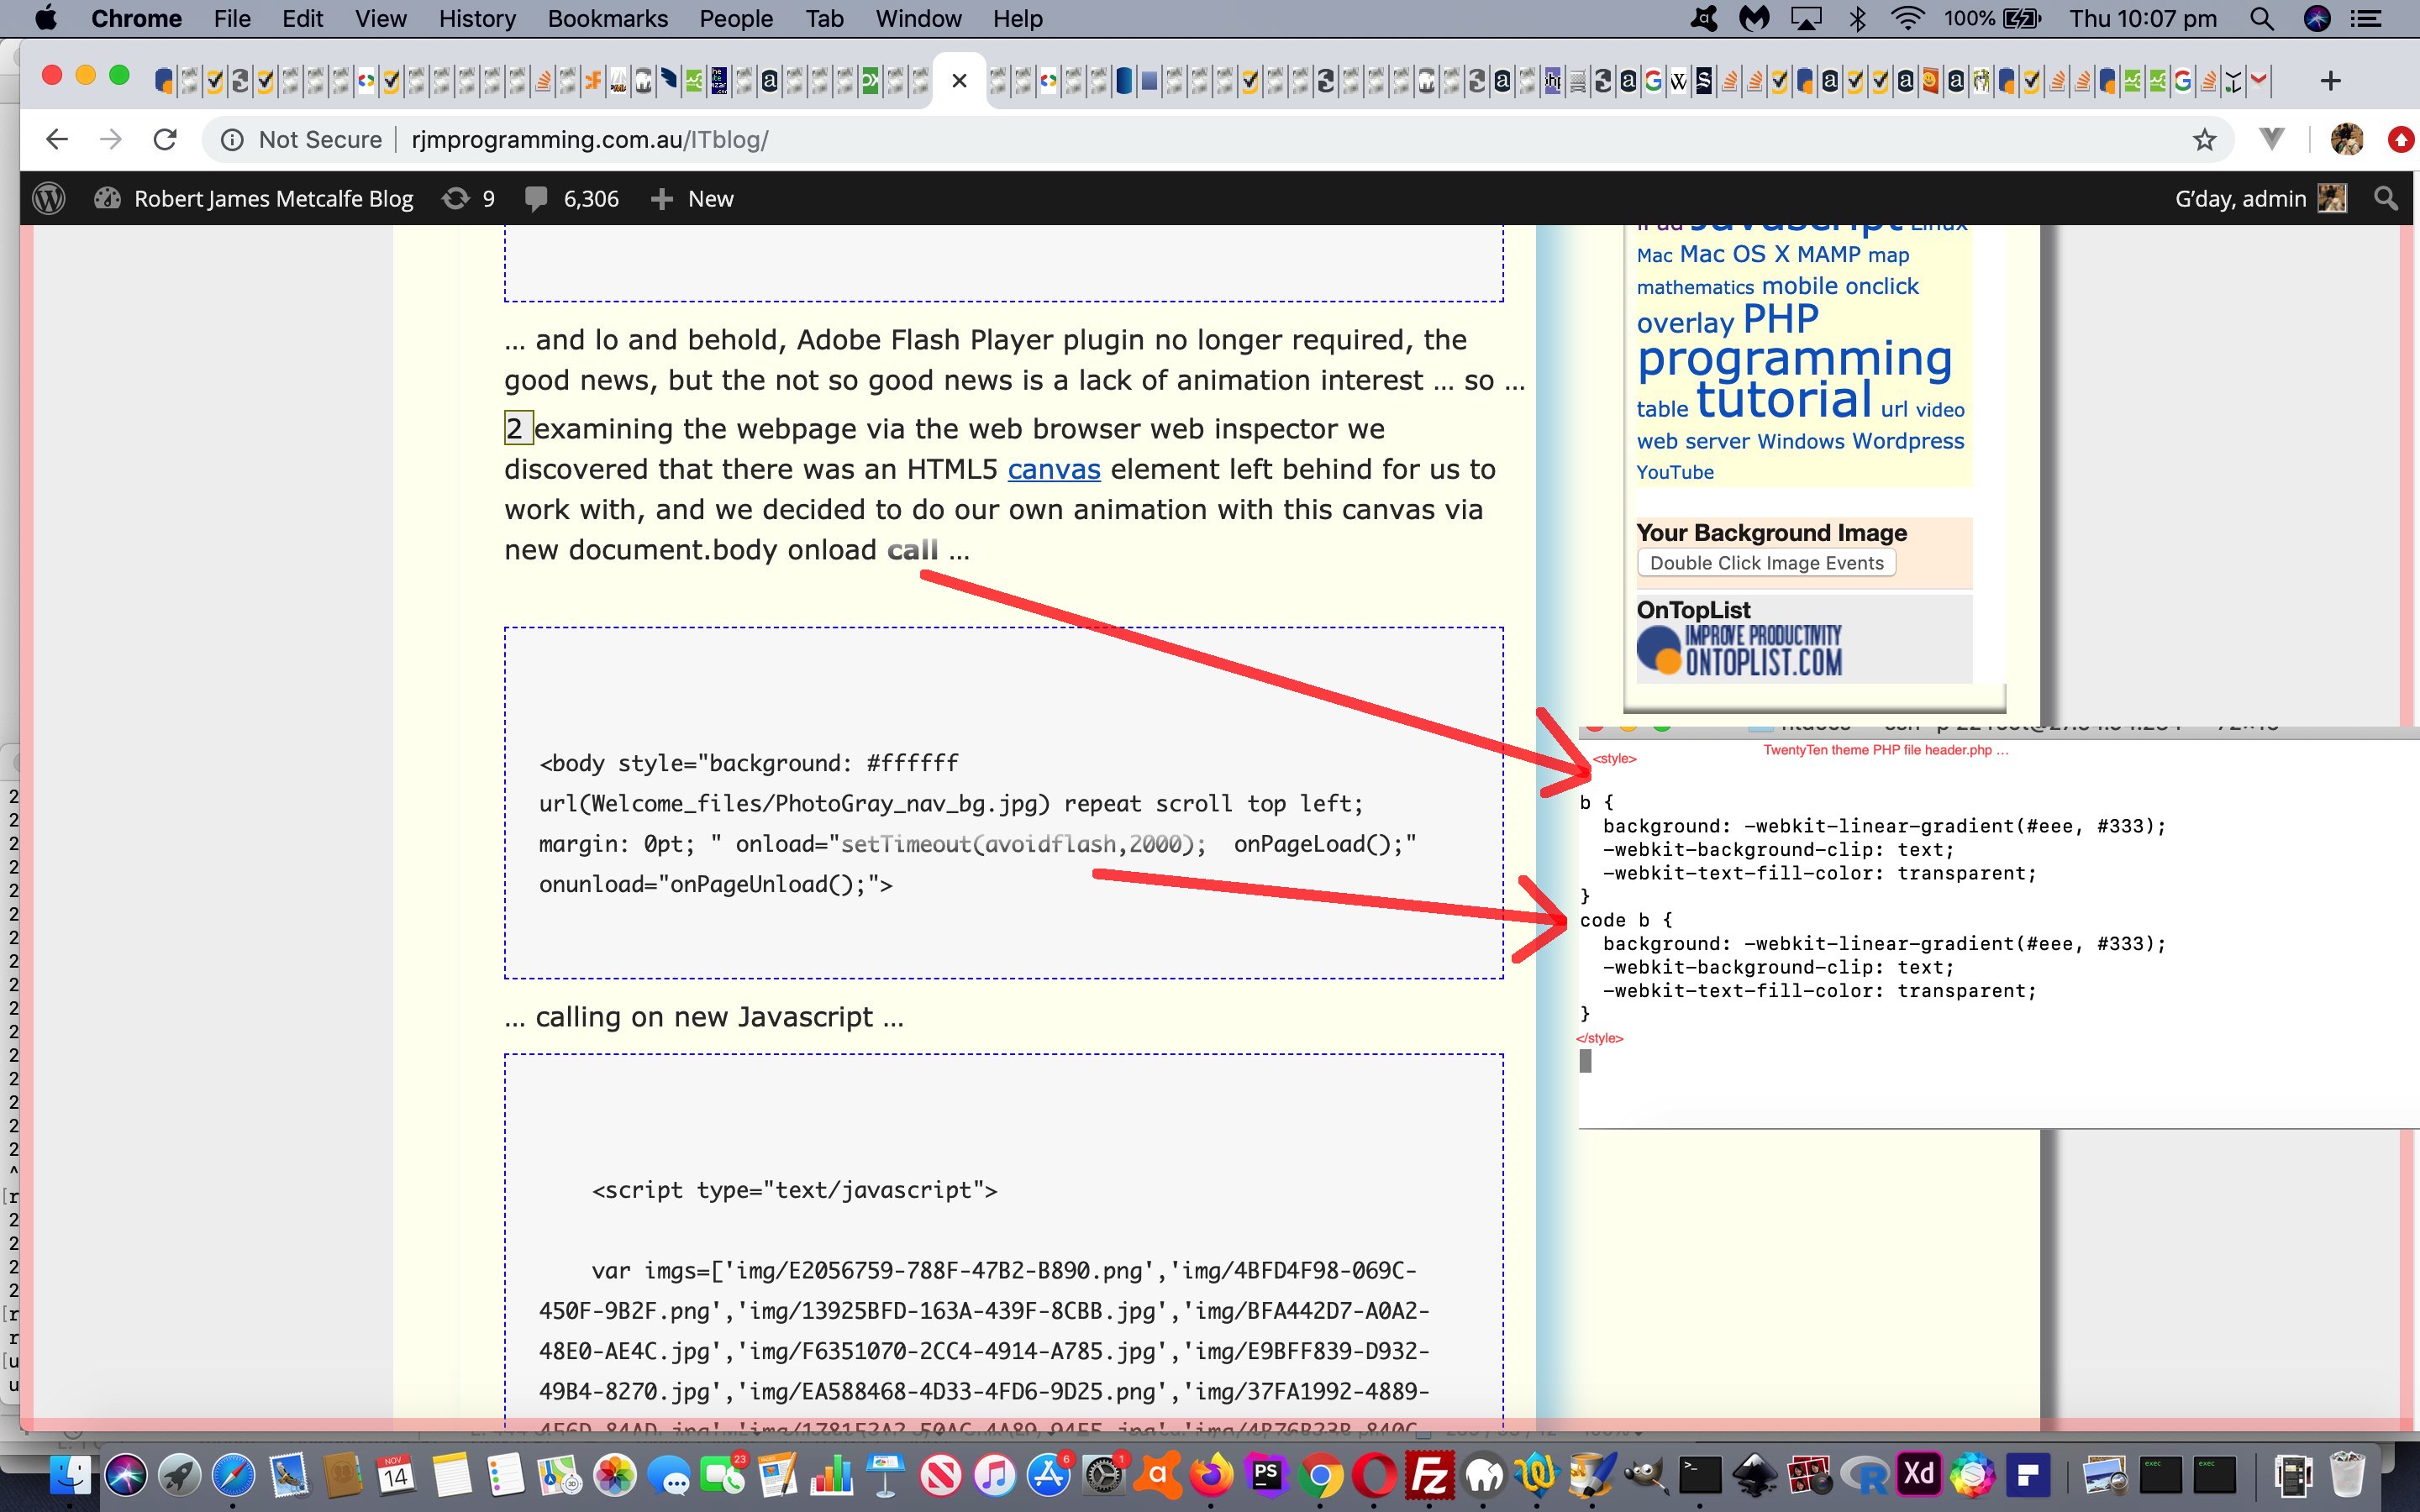Screen dimensions: 2420x1512
Task: Open comments count 6,306
Action: pyautogui.click(x=571, y=199)
